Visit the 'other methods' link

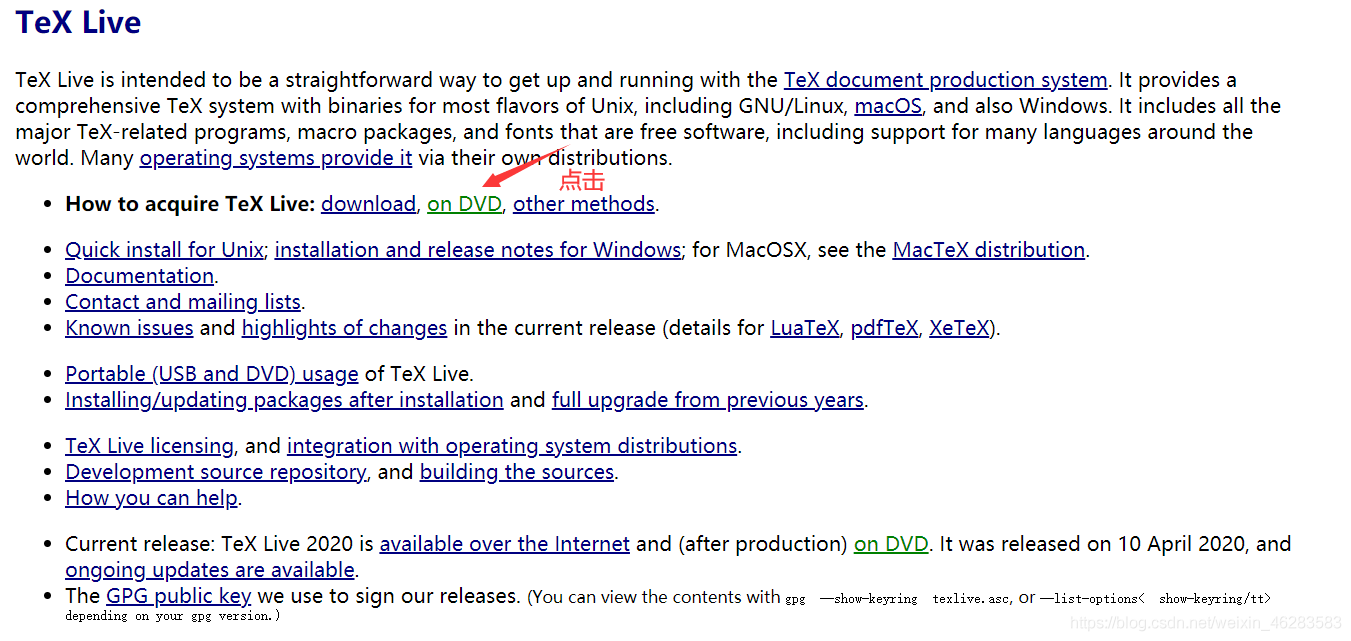(x=584, y=204)
